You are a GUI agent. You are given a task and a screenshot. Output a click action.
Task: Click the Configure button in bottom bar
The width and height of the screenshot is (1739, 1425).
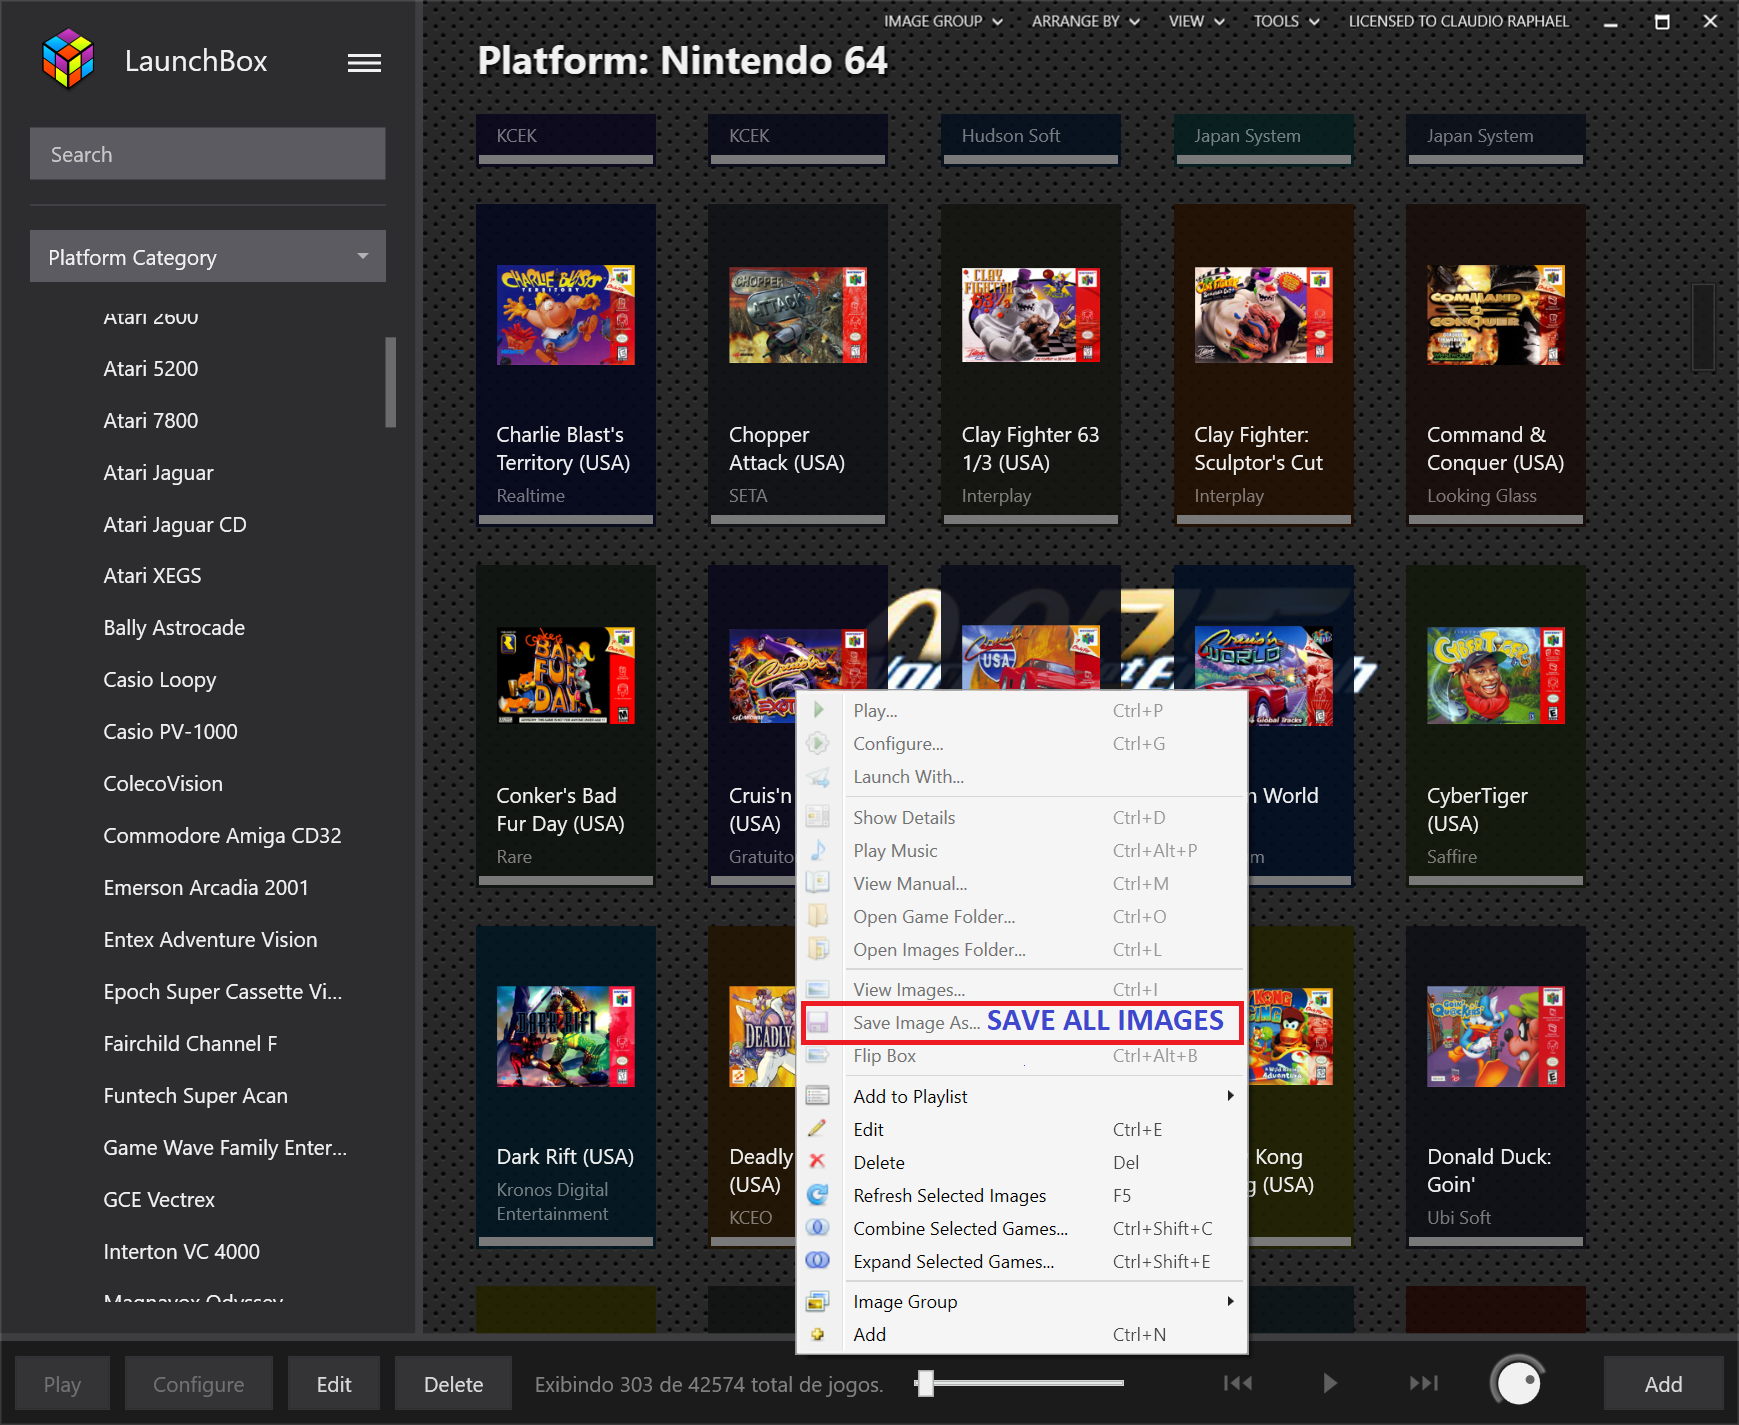coord(198,1384)
